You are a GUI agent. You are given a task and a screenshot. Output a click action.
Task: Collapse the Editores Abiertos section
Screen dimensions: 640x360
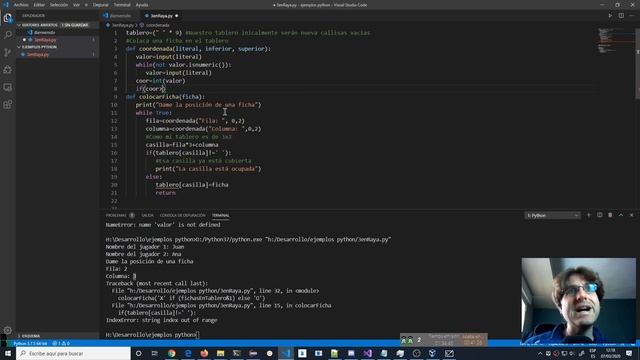tap(57, 25)
